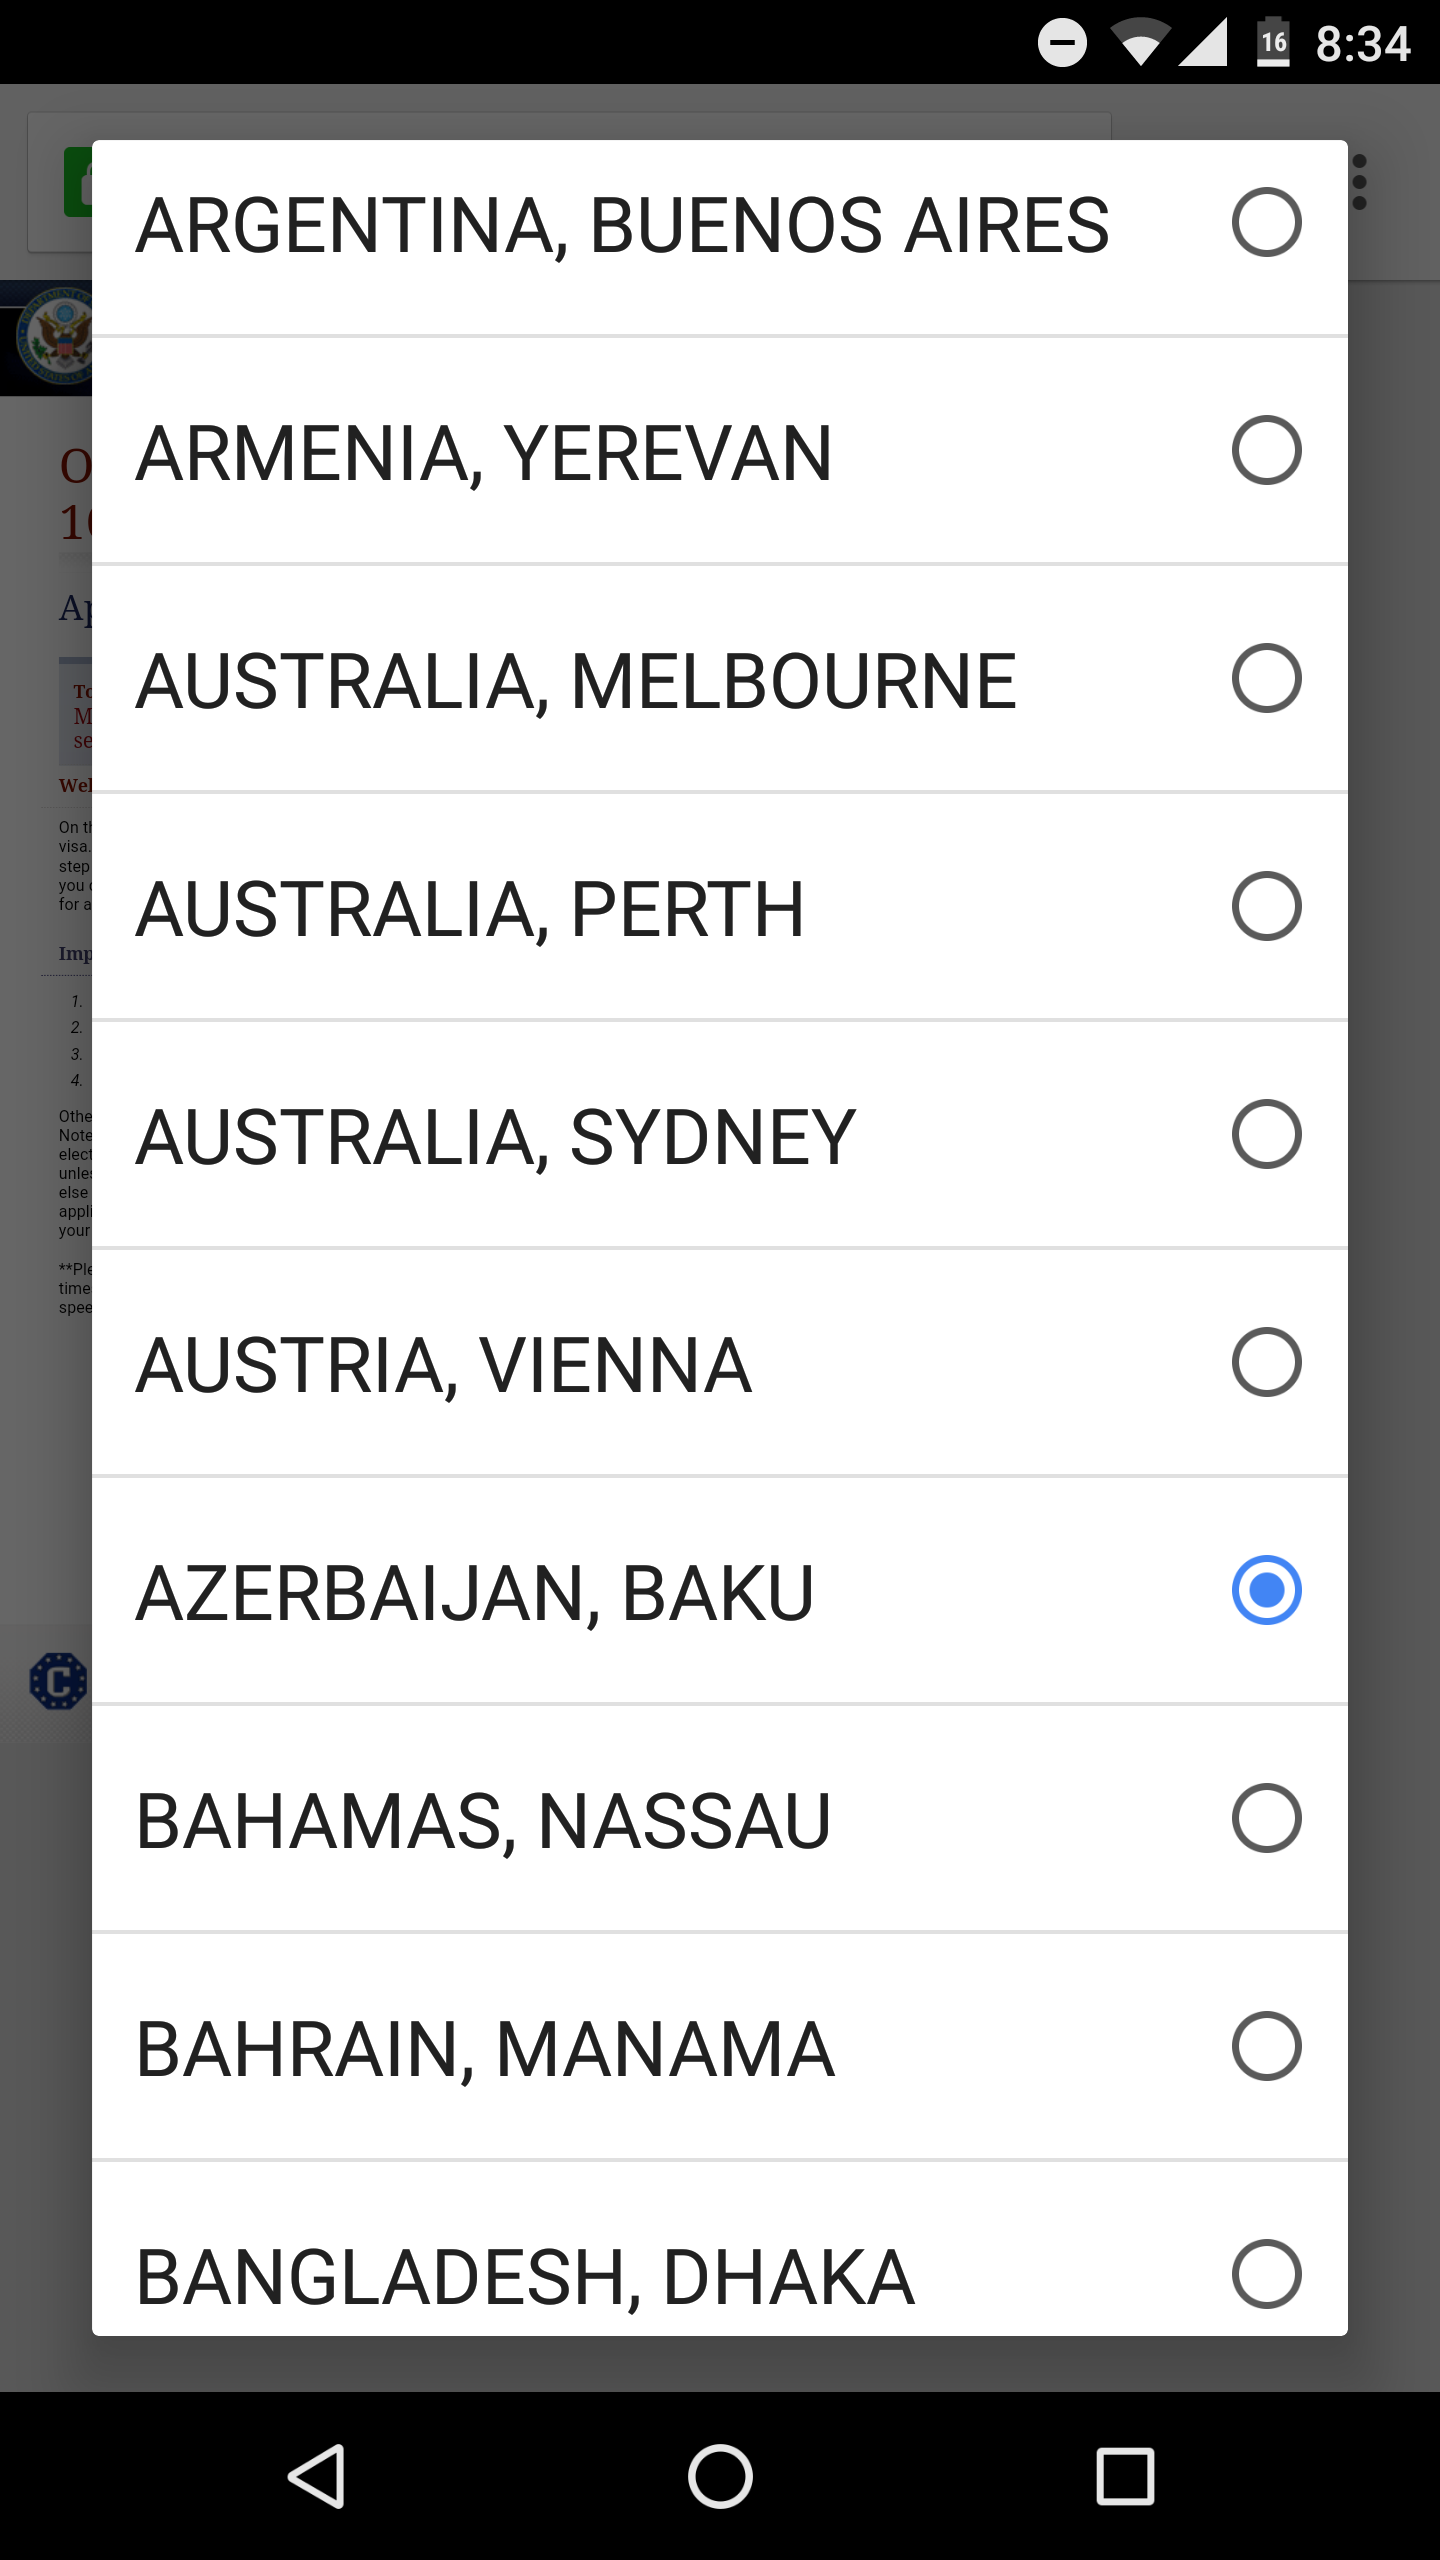Screen dimensions: 1440x2560
Task: Tap the green lock in address bar
Action: (78, 182)
